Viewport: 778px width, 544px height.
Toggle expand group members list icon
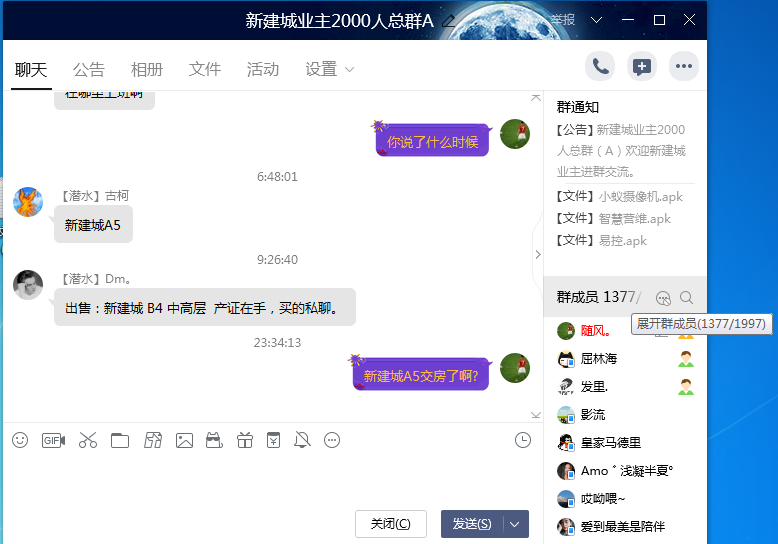(x=662, y=298)
